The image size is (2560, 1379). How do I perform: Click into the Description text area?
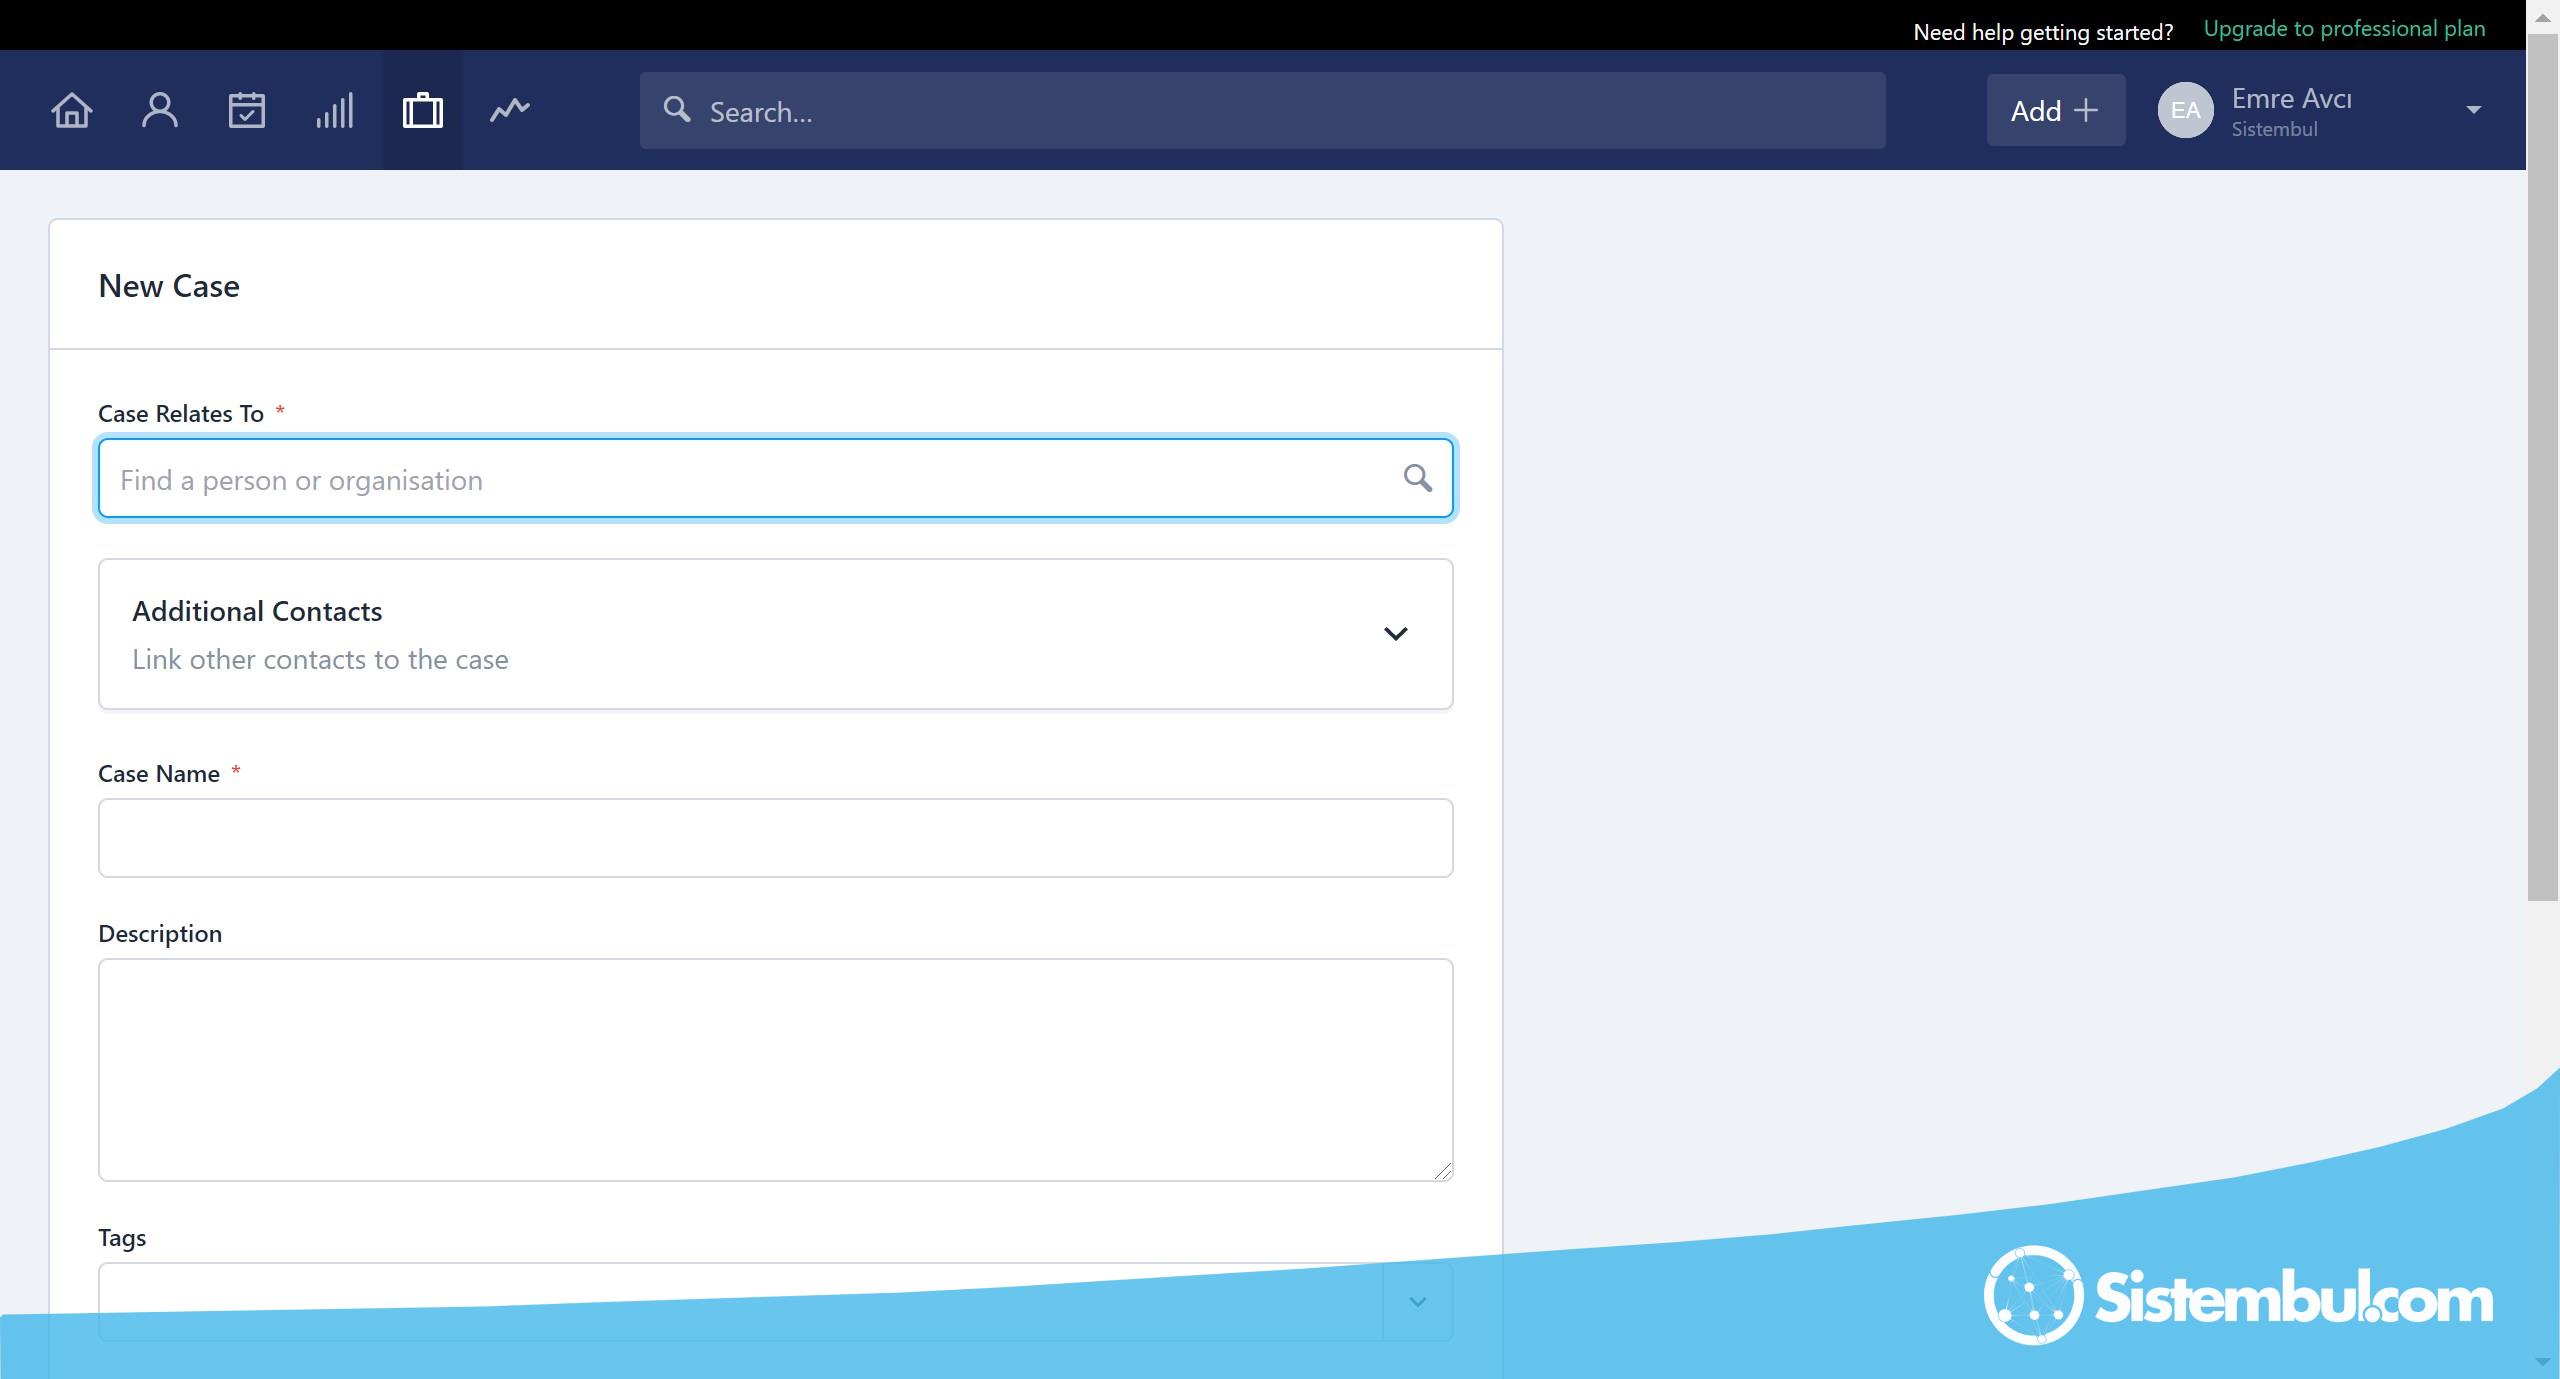coord(775,1070)
